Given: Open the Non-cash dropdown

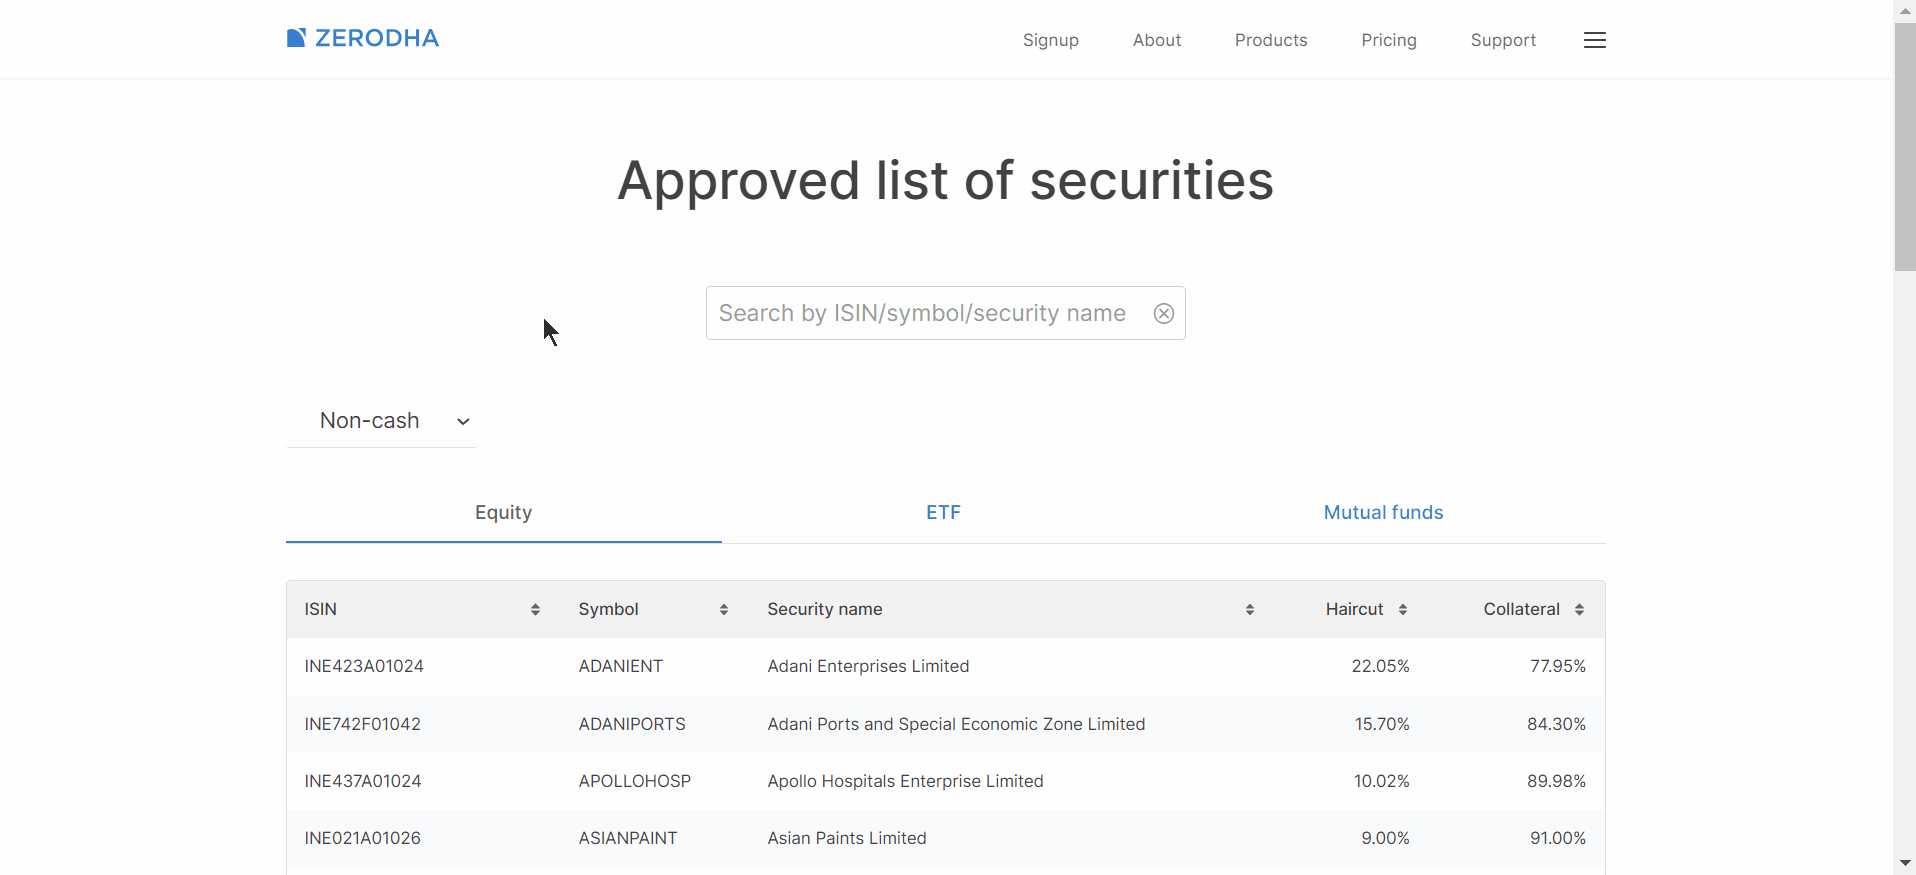Looking at the screenshot, I should point(381,421).
